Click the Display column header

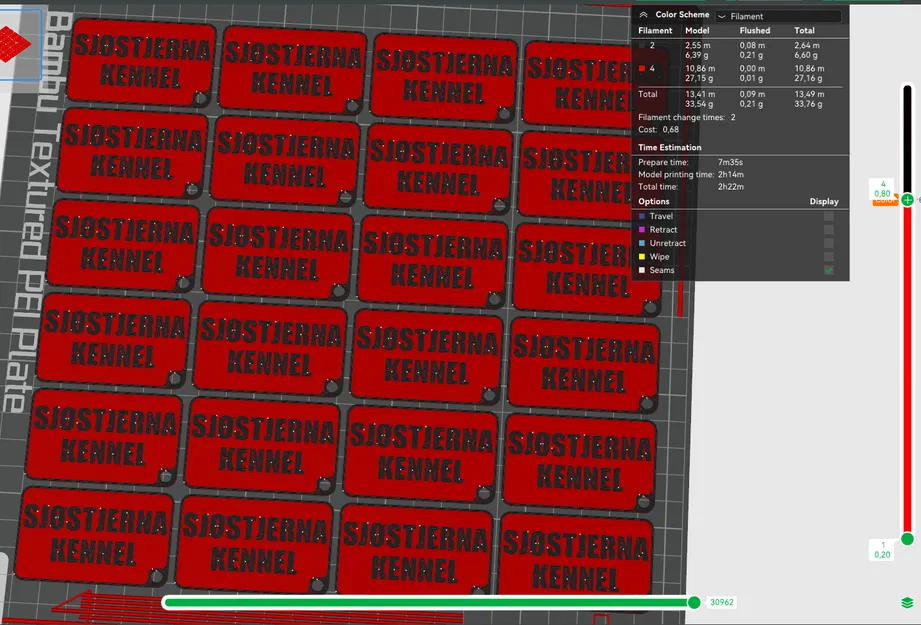pyautogui.click(x=824, y=201)
